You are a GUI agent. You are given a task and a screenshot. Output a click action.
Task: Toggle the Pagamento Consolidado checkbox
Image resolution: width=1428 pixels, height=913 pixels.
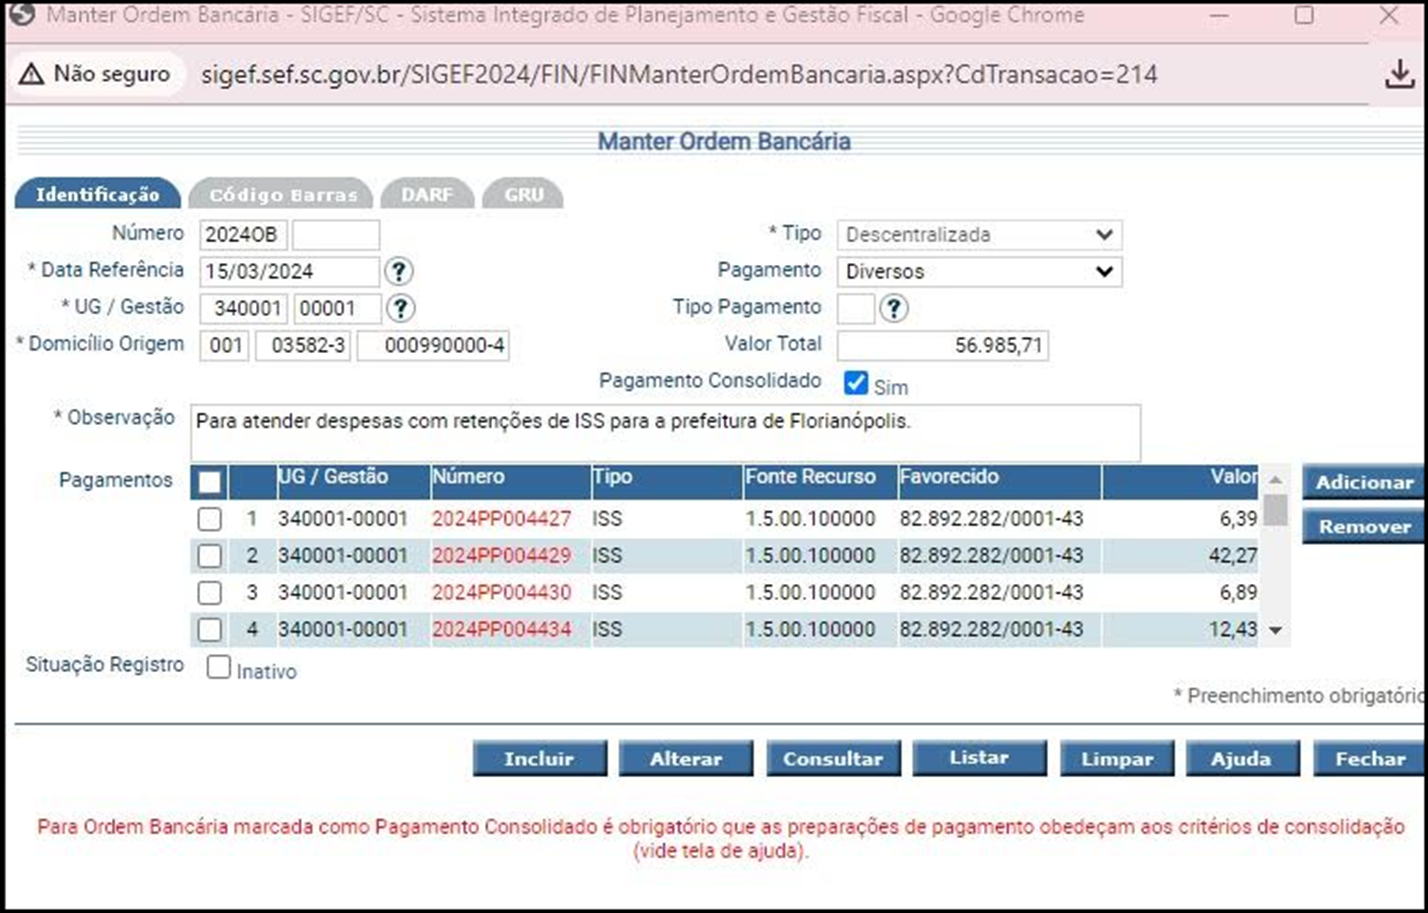coord(856,383)
